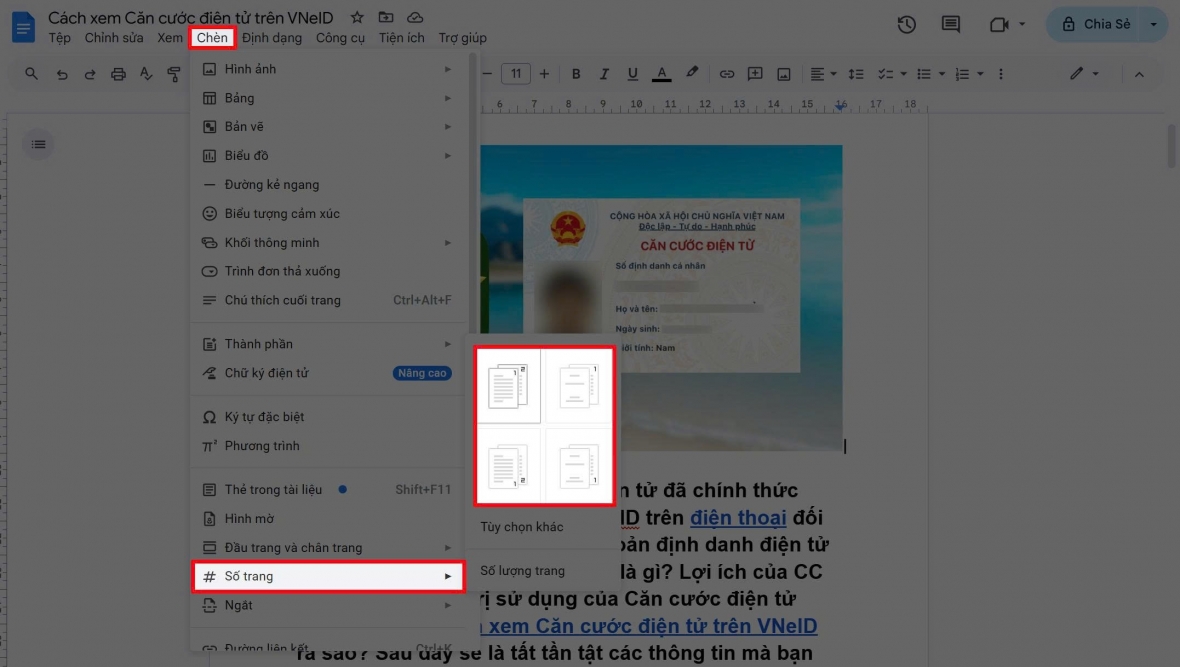Expand the Bản vẽ submenu
The image size is (1180, 667).
click(327, 126)
